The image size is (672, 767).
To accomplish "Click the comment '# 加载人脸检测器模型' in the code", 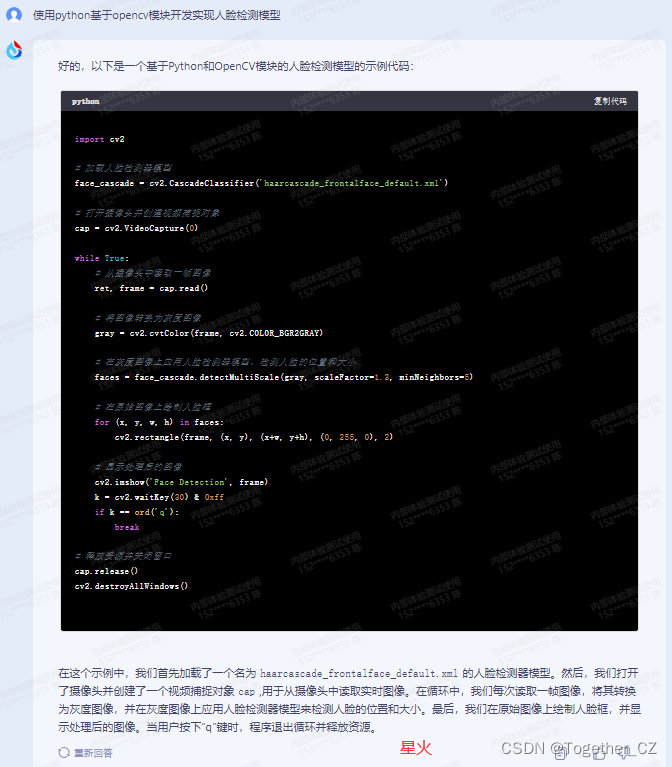I will (123, 168).
